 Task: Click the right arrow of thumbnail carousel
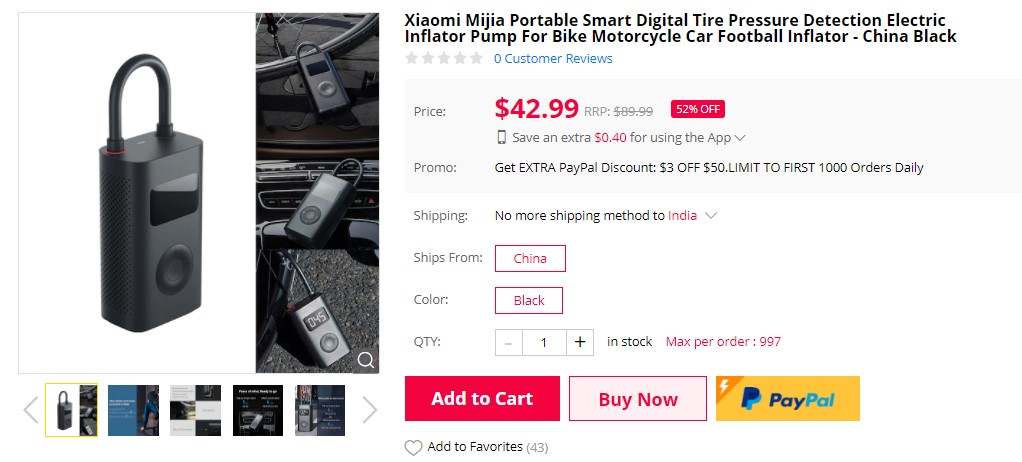tap(370, 410)
